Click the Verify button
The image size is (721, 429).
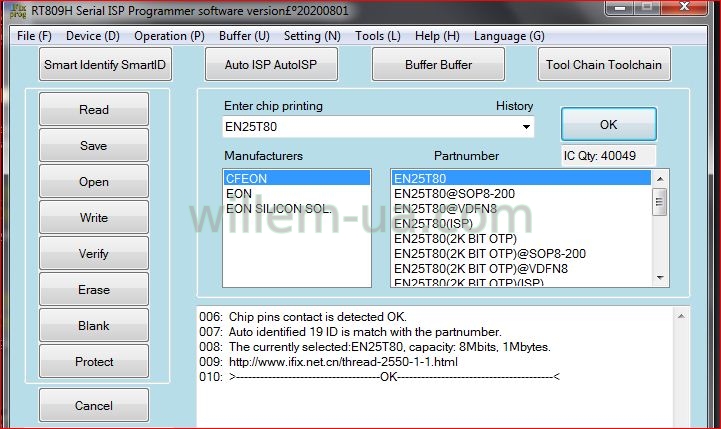(94, 253)
